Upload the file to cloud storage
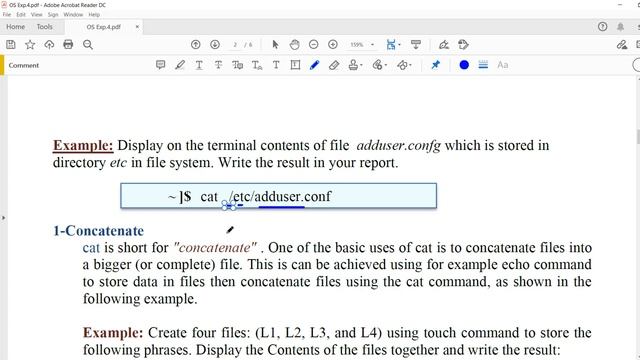Image resolution: width=640 pixels, height=360 pixels. (49, 44)
